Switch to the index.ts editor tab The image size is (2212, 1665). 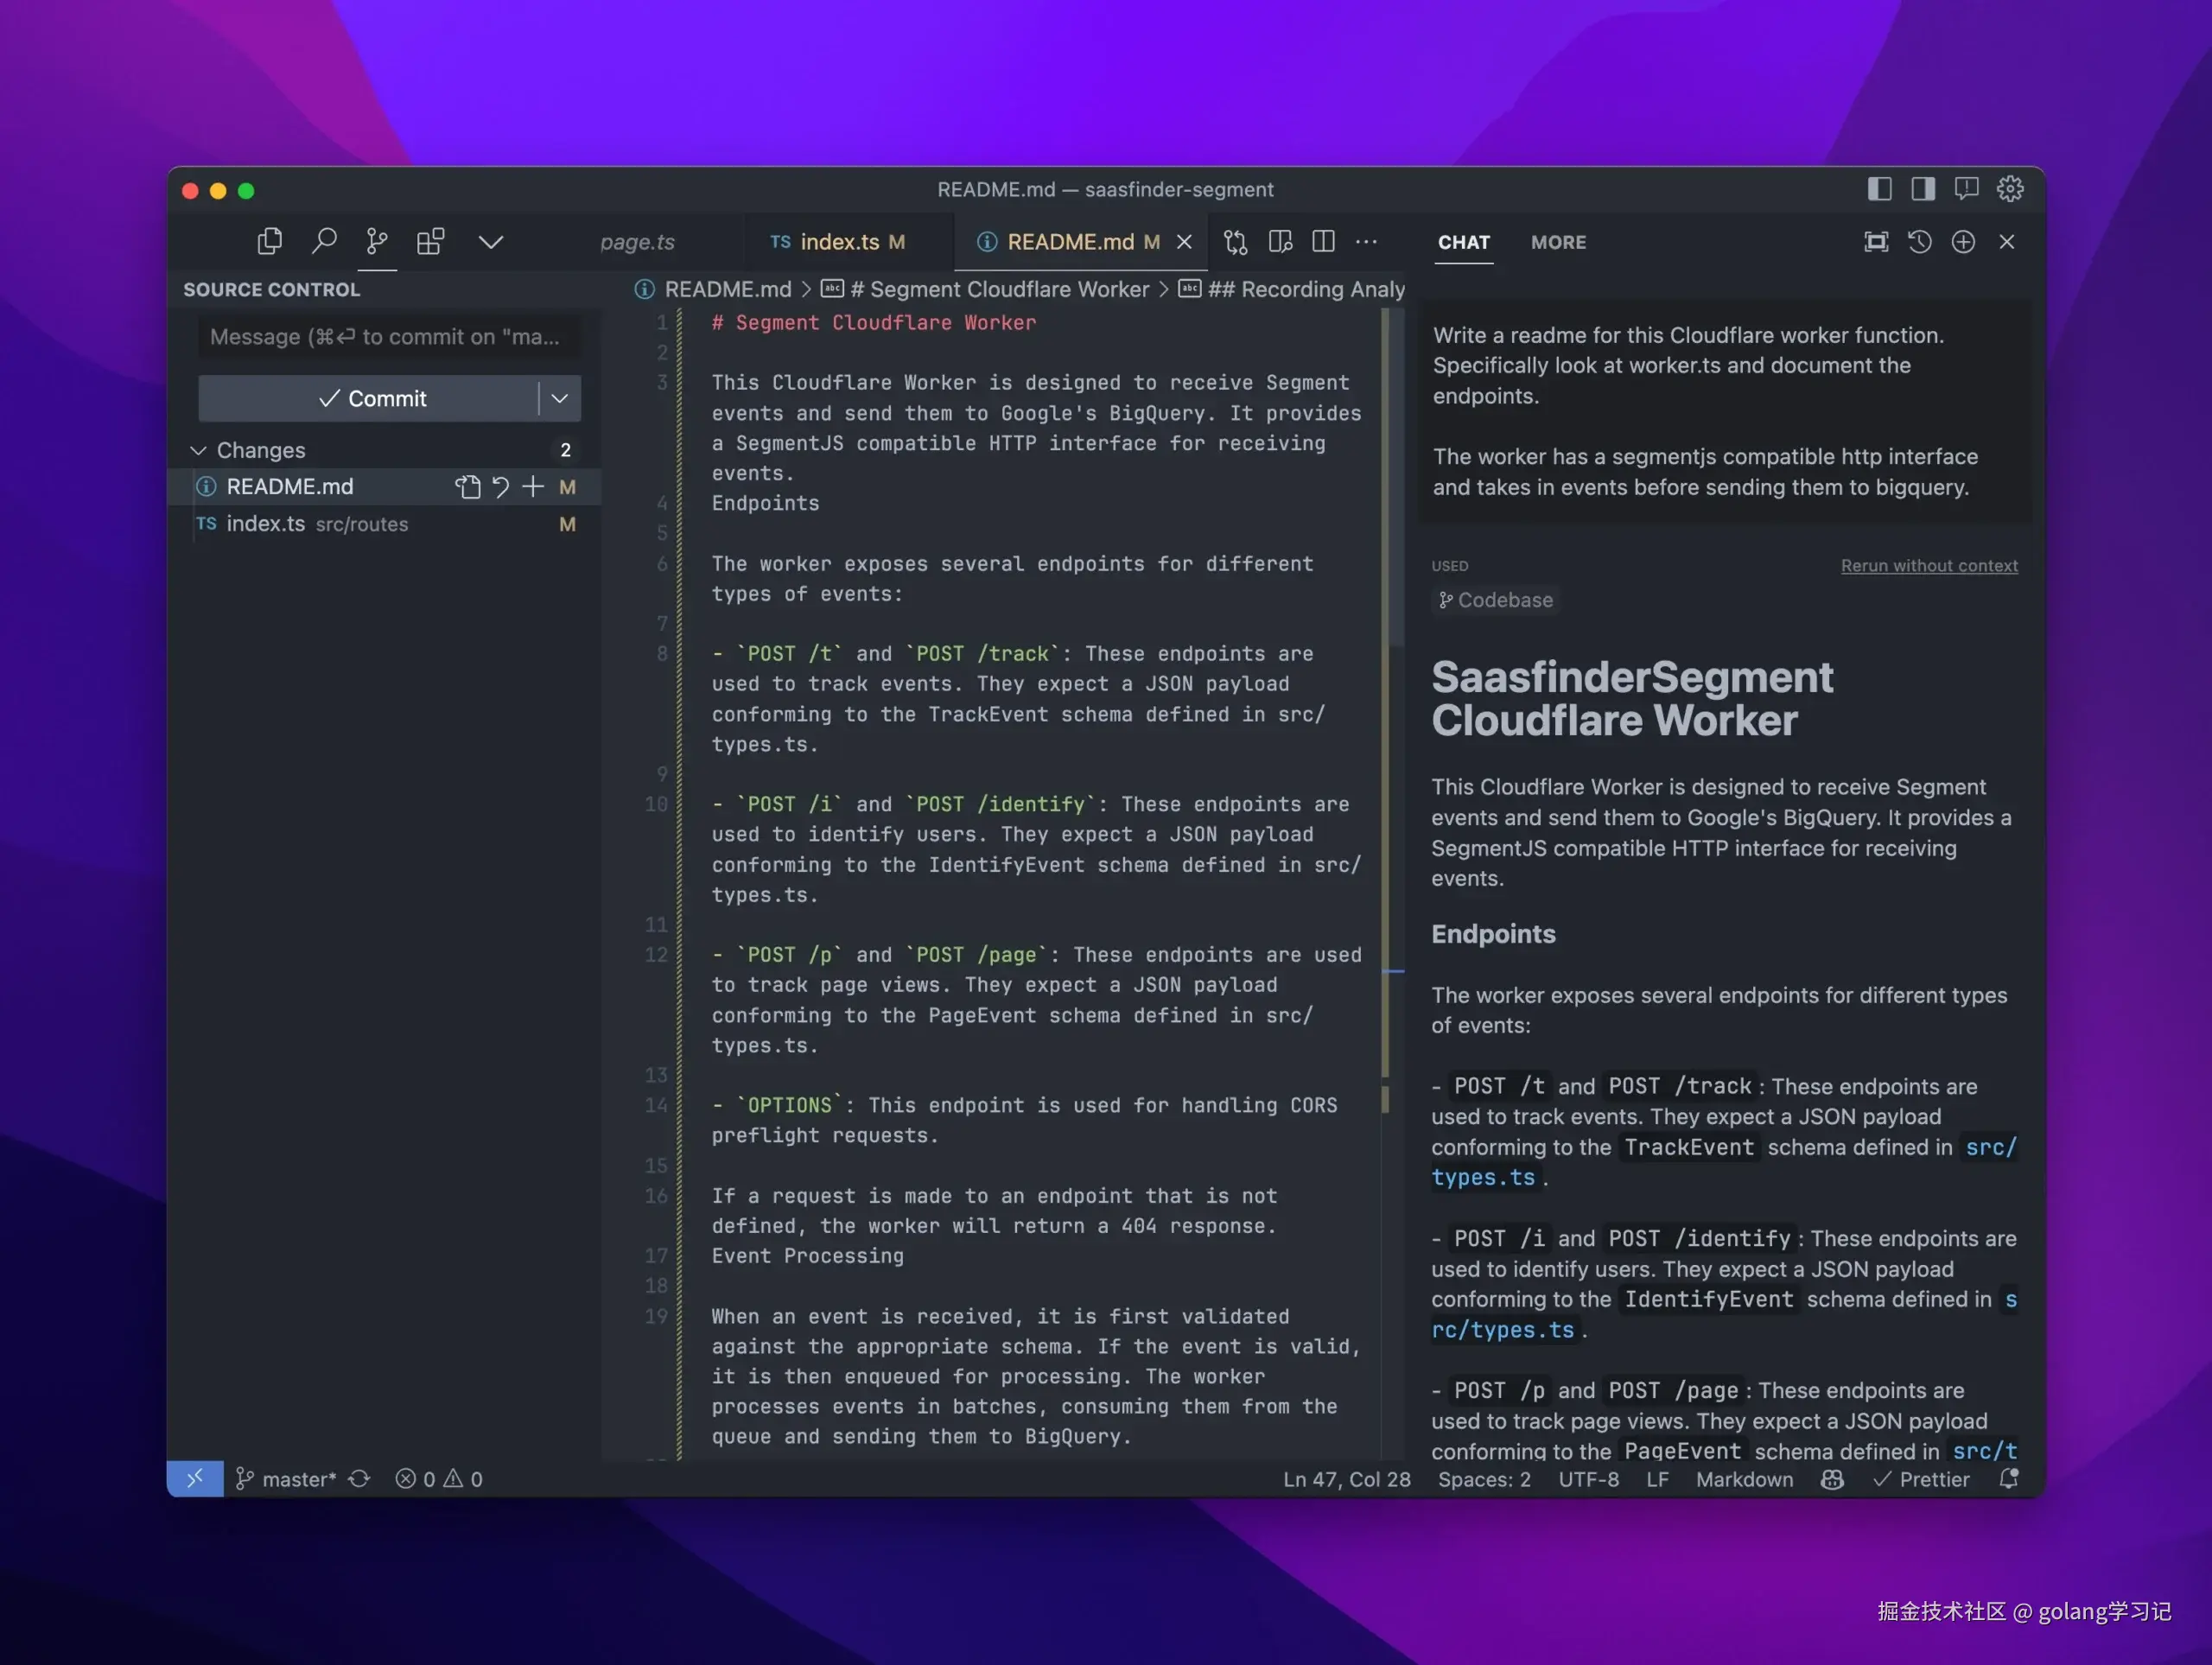[x=838, y=242]
